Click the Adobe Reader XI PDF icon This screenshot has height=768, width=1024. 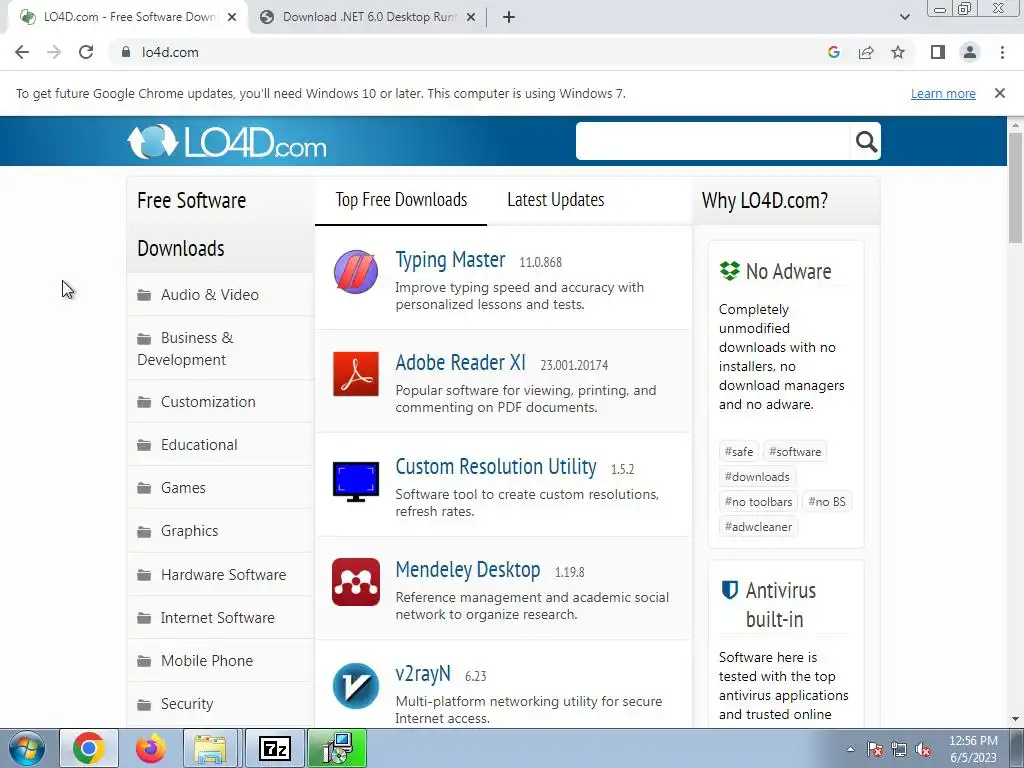355,374
